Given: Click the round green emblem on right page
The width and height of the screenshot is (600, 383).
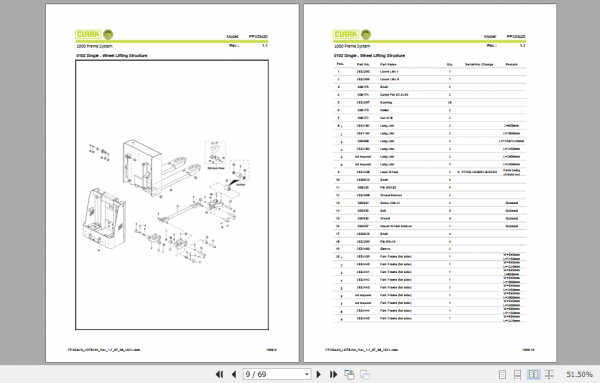Looking at the screenshot, I should (366, 34).
